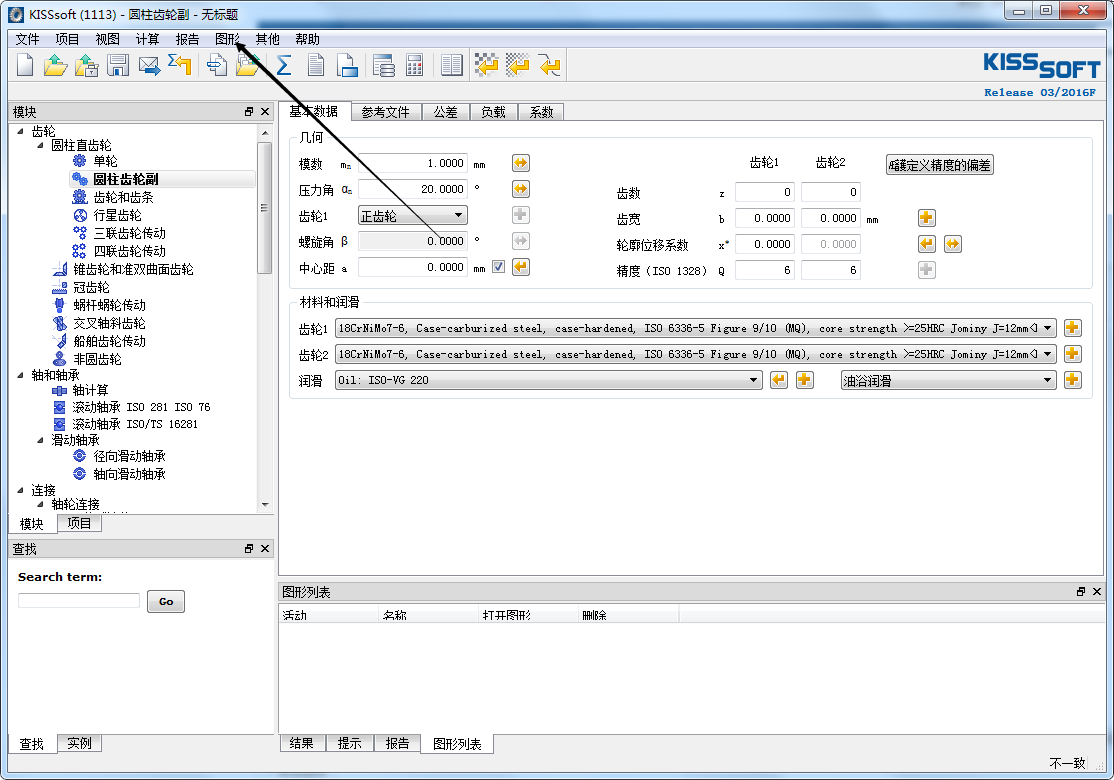Close the 图形列表 panel
This screenshot has height=780, width=1114.
coord(1097,592)
